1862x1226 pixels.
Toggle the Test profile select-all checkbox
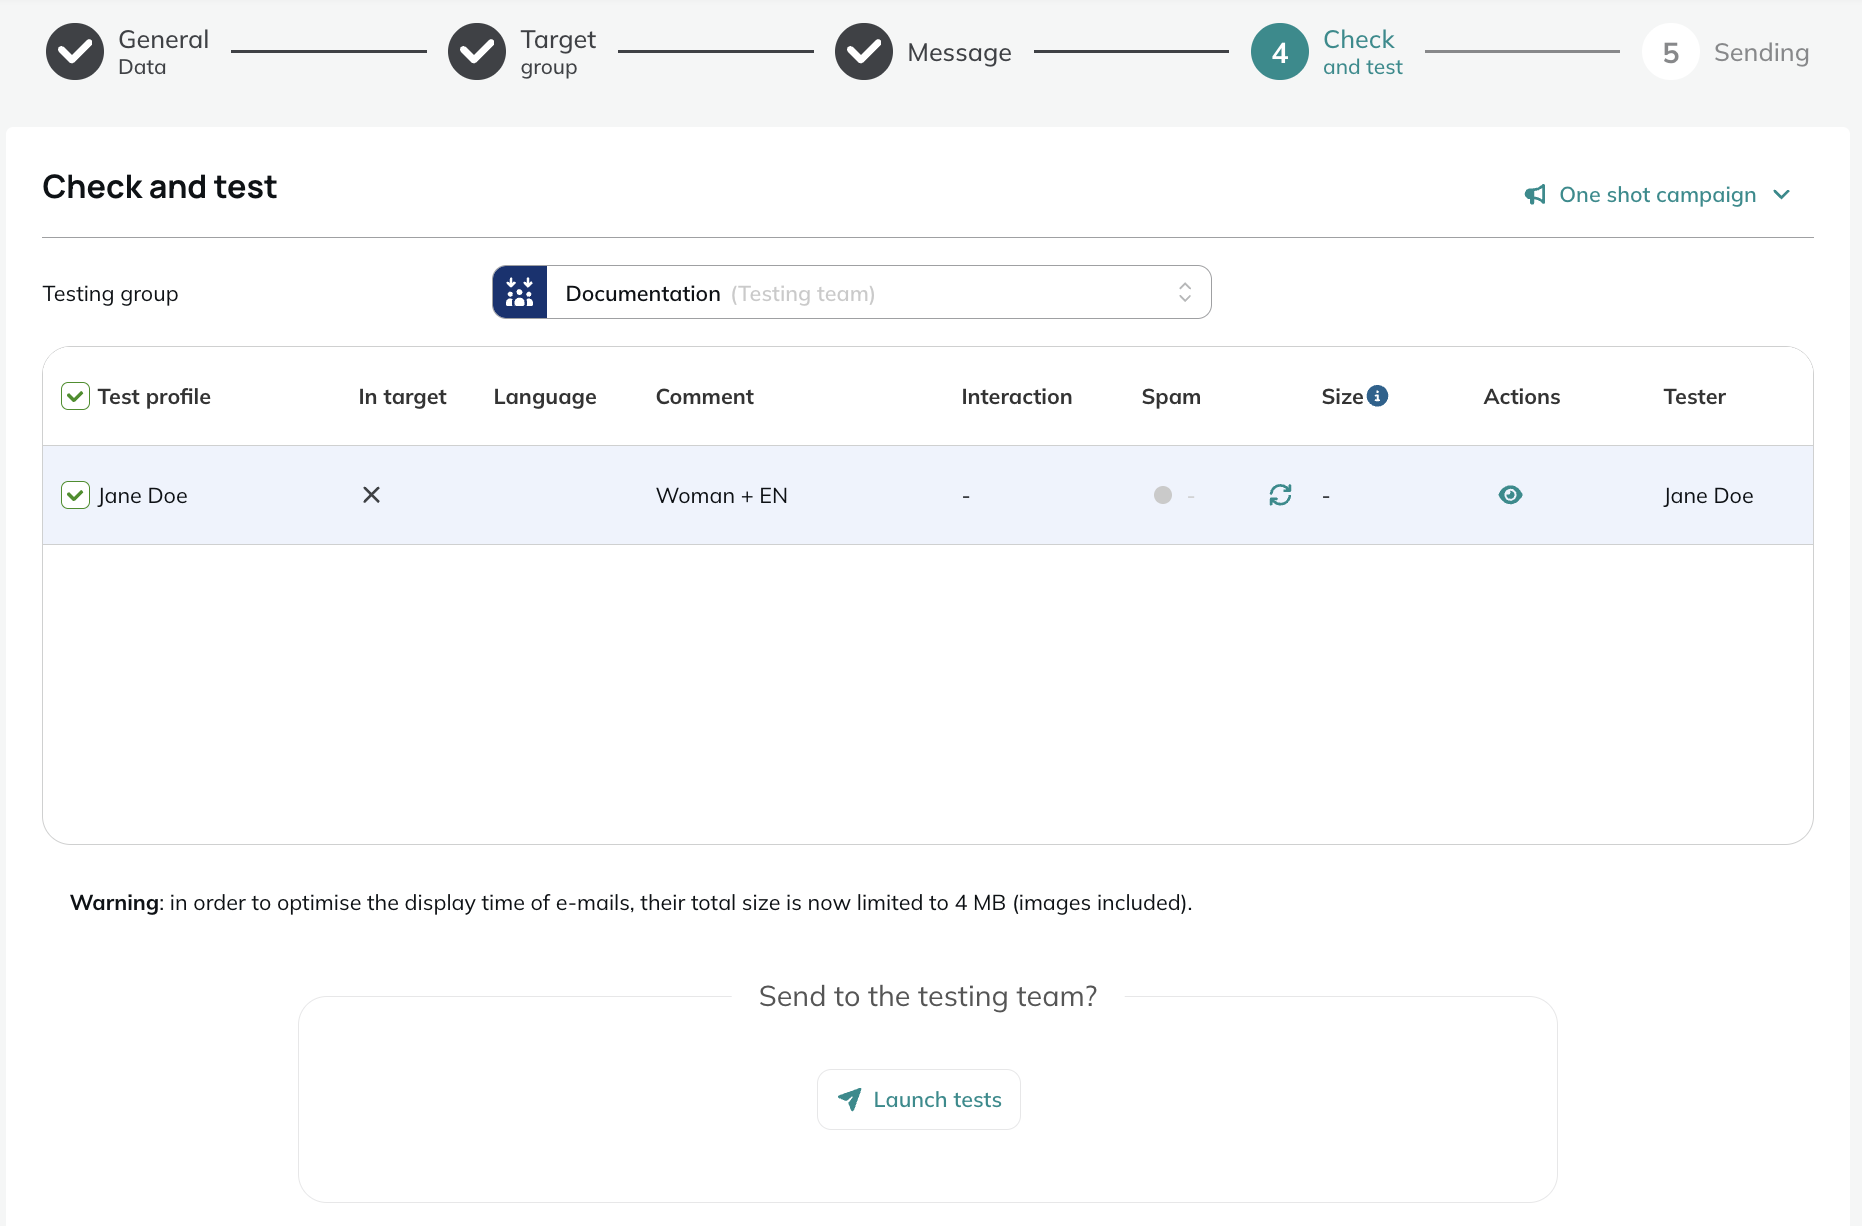76,396
